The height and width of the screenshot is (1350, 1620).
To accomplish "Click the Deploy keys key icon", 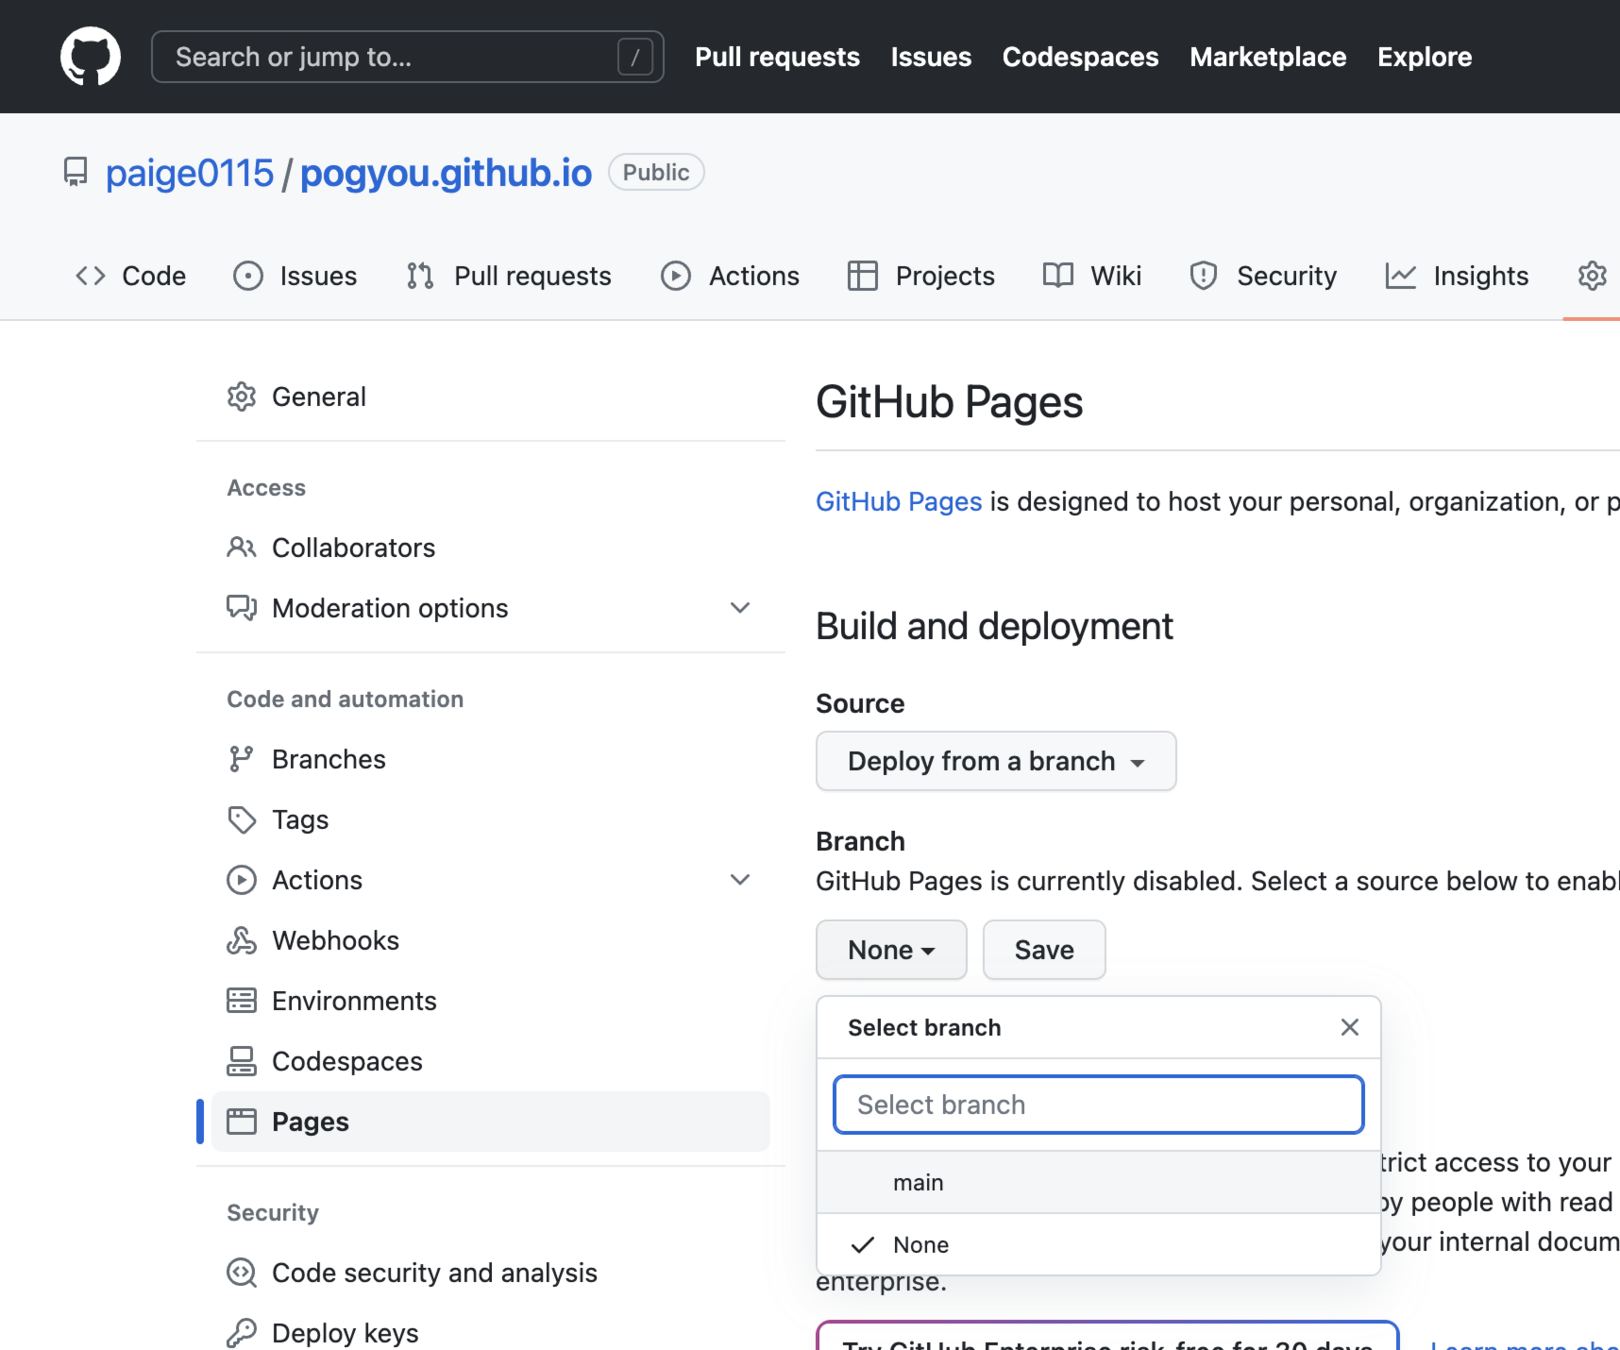I will [241, 1333].
